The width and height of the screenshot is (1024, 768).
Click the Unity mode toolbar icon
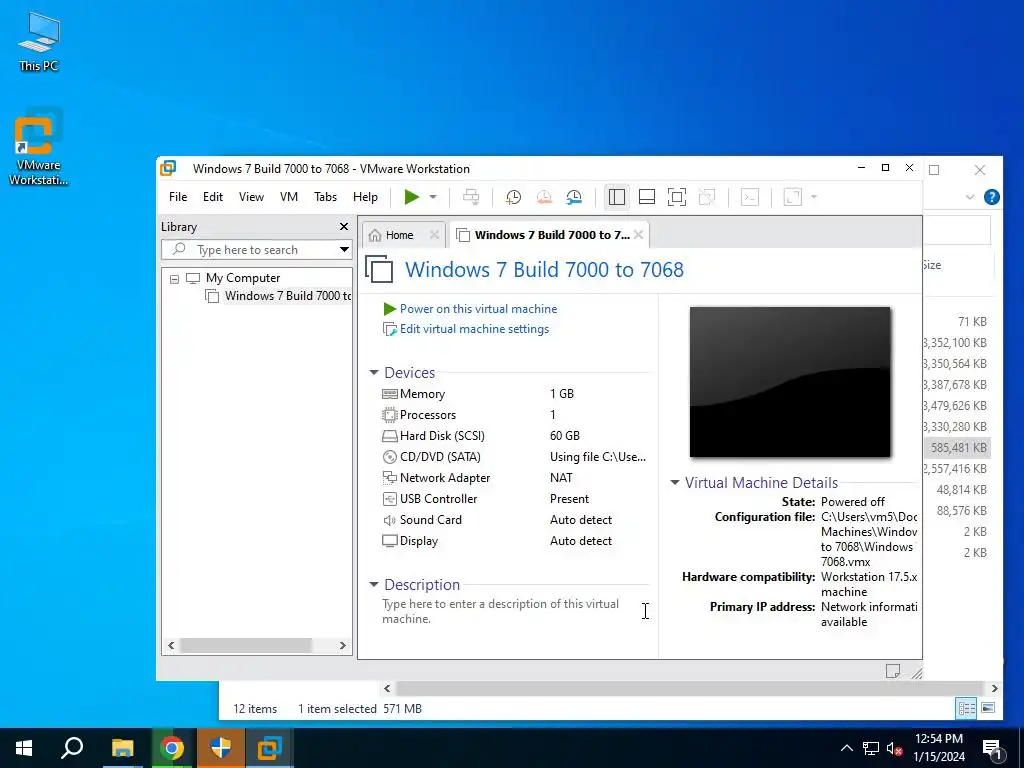point(707,197)
